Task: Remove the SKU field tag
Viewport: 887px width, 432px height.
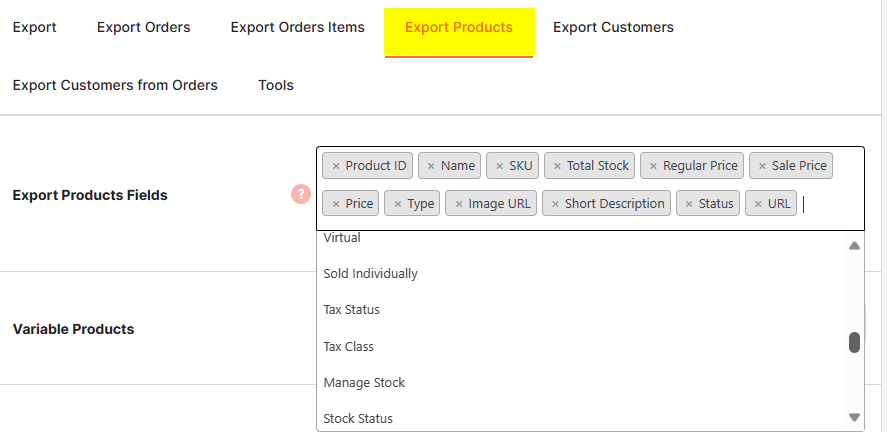Action: click(x=499, y=166)
